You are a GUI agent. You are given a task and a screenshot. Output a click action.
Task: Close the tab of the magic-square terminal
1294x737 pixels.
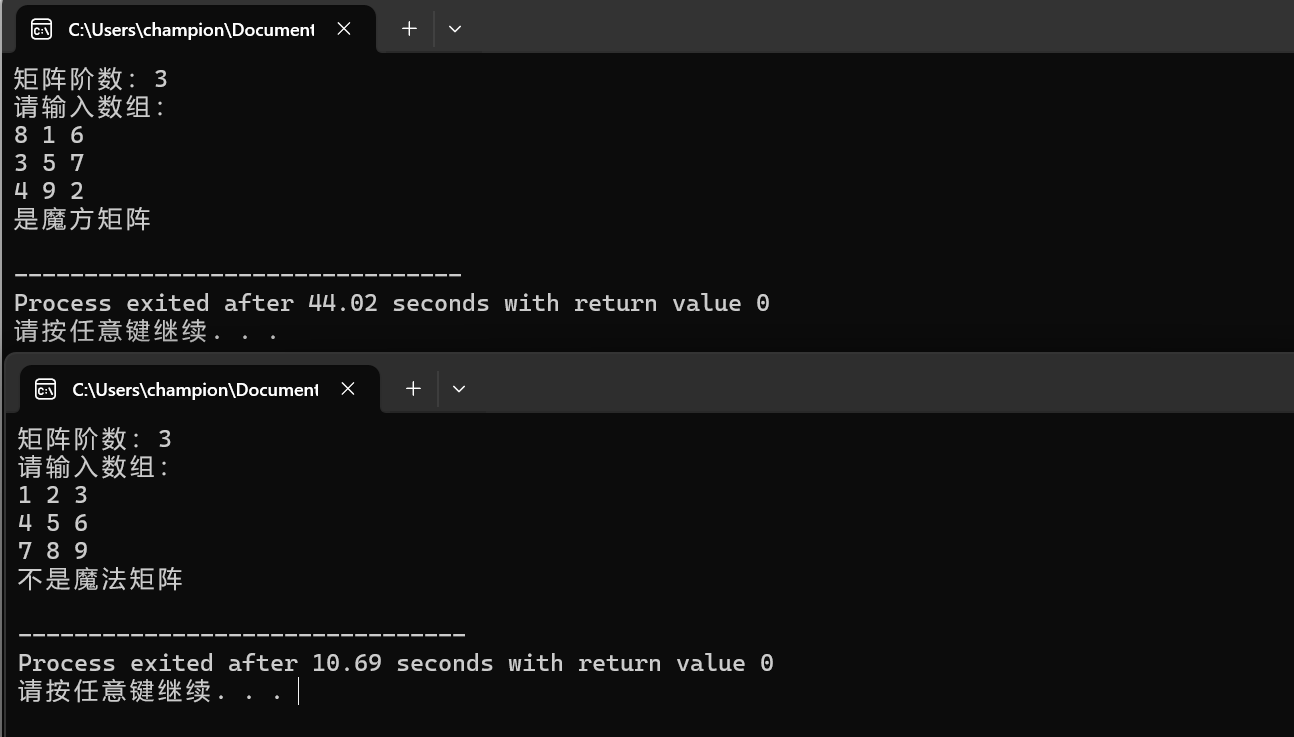tap(344, 29)
